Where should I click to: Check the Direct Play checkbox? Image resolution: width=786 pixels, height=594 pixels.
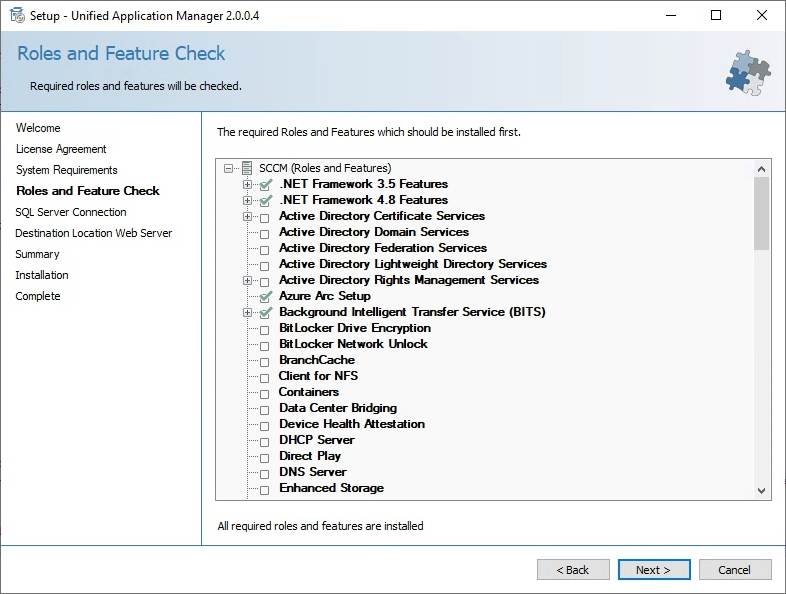tap(265, 458)
